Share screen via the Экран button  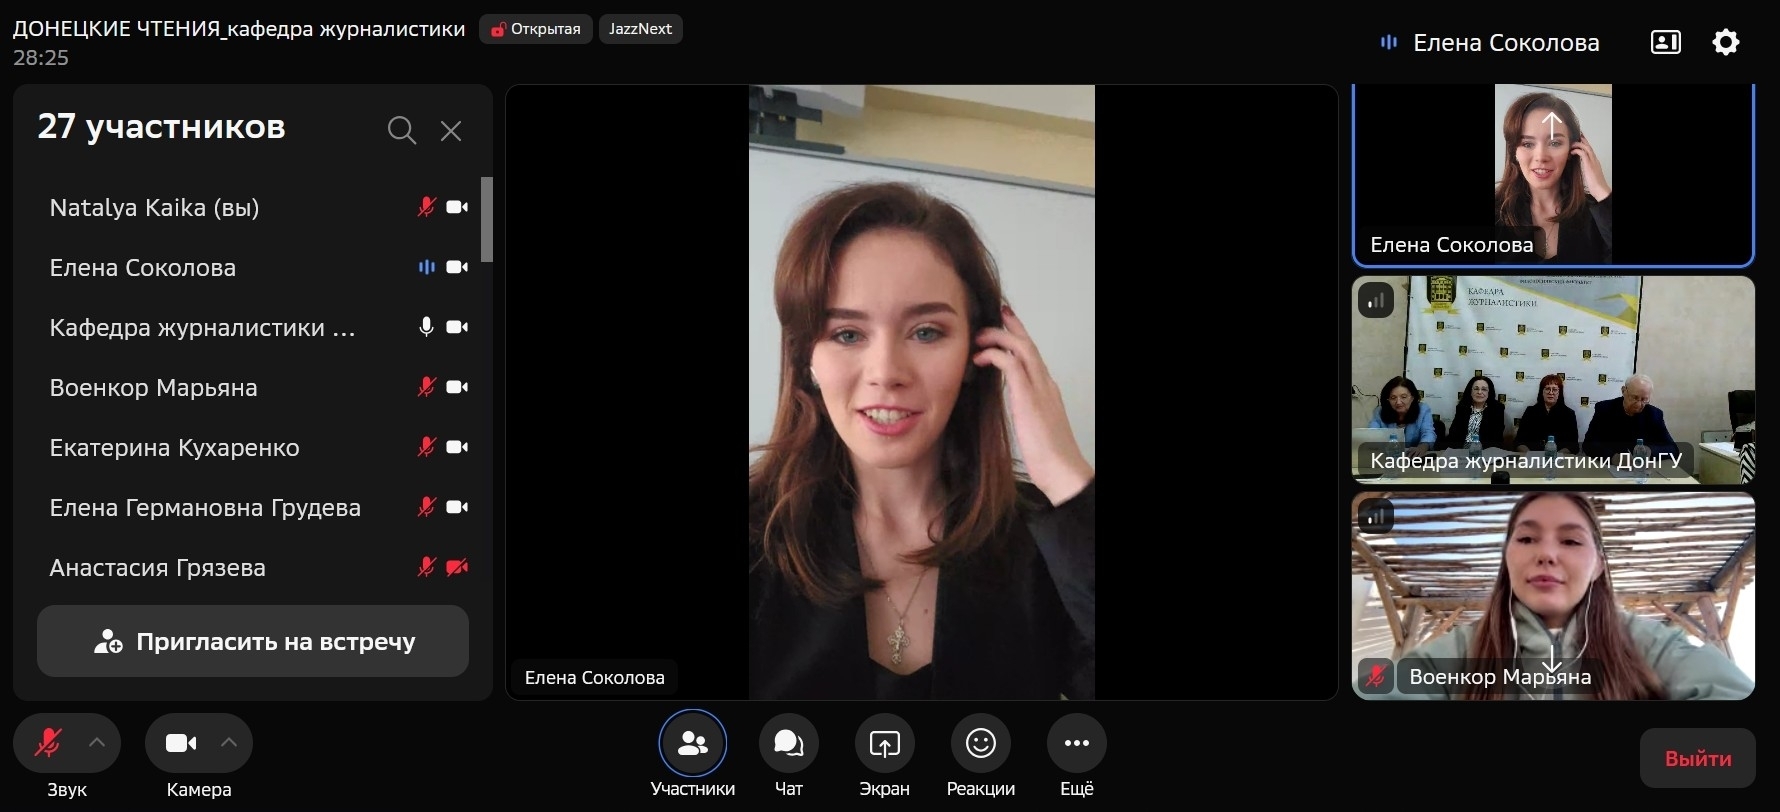click(x=884, y=743)
